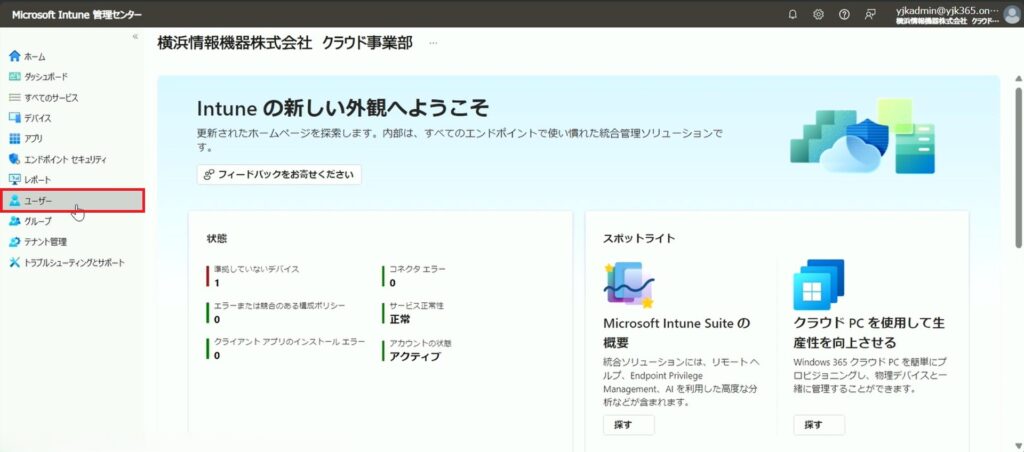
Task: Click the エンドポイント セキュリティ shield icon
Action: coord(14,159)
